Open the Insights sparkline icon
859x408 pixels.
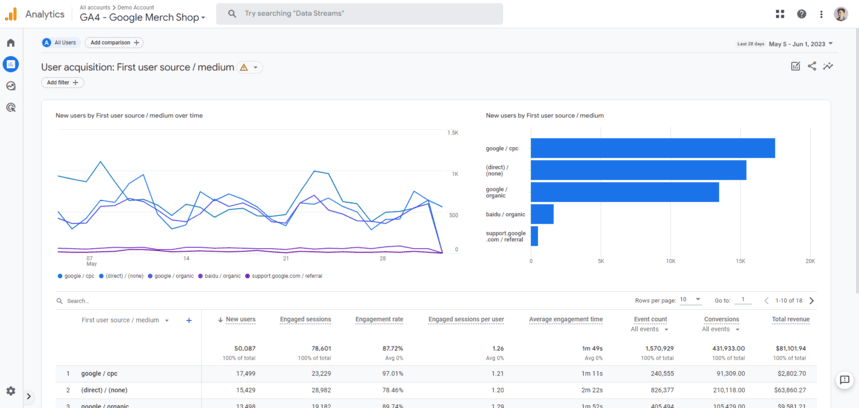coord(828,67)
